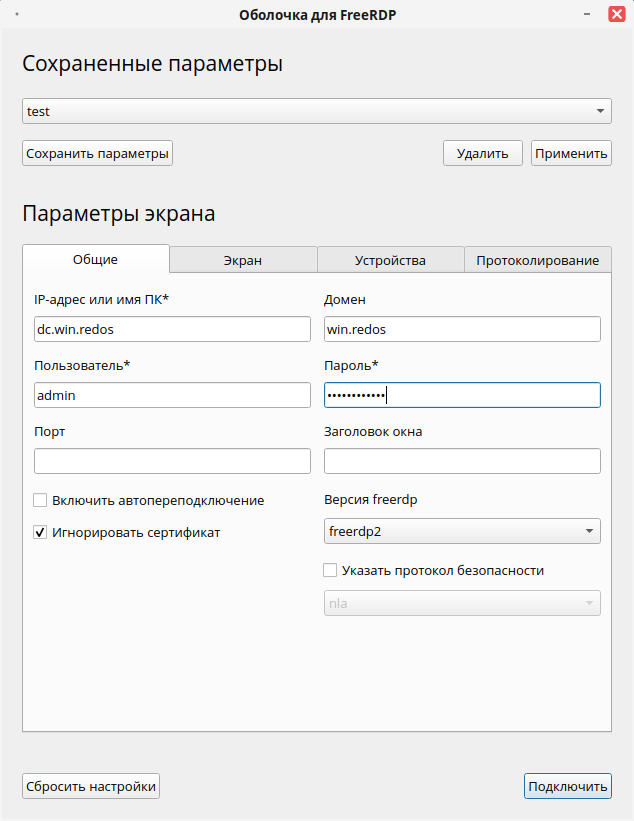Click 'Сохранить параметры' button
Image resolution: width=634 pixels, height=821 pixels.
98,153
